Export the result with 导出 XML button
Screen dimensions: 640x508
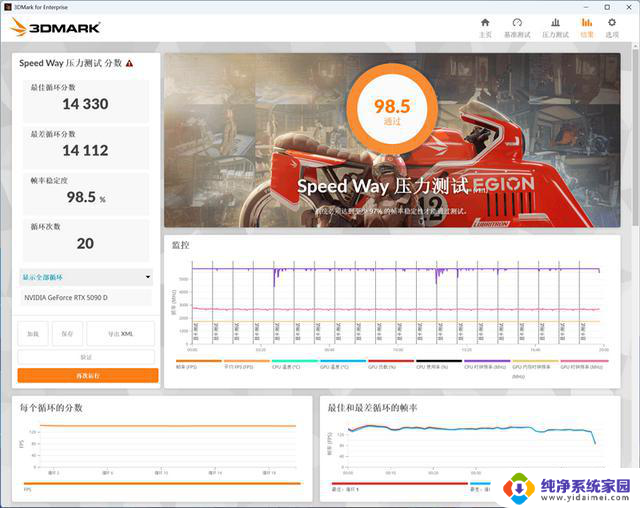[x=120, y=334]
